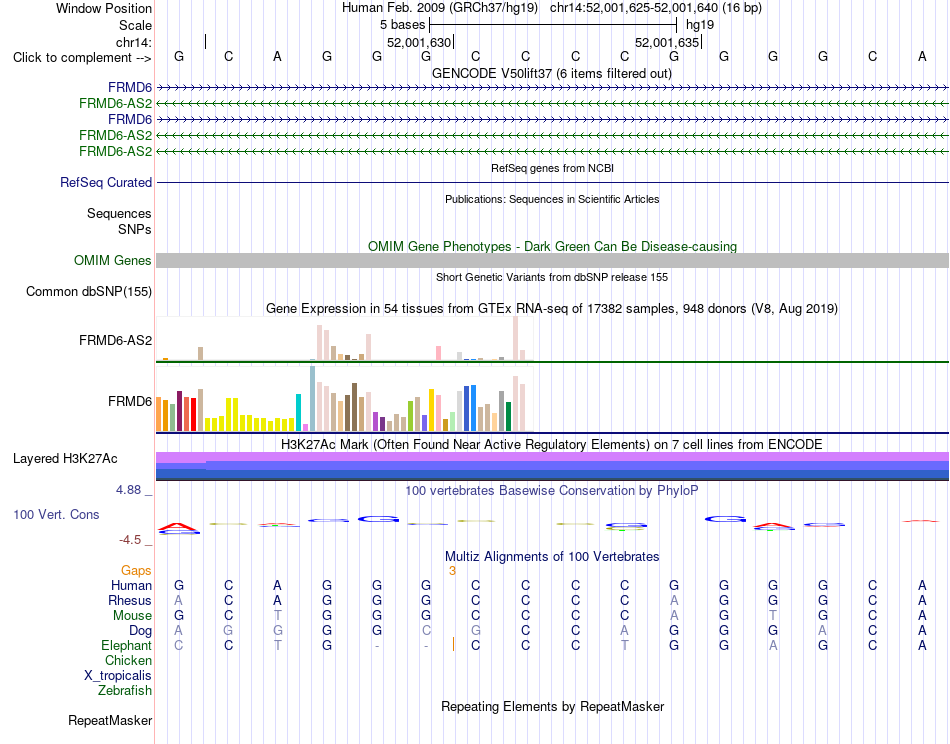Screen dimensions: 950x744
Task: Click dark green bar in FRMD6 expression chart
Action: point(508,417)
